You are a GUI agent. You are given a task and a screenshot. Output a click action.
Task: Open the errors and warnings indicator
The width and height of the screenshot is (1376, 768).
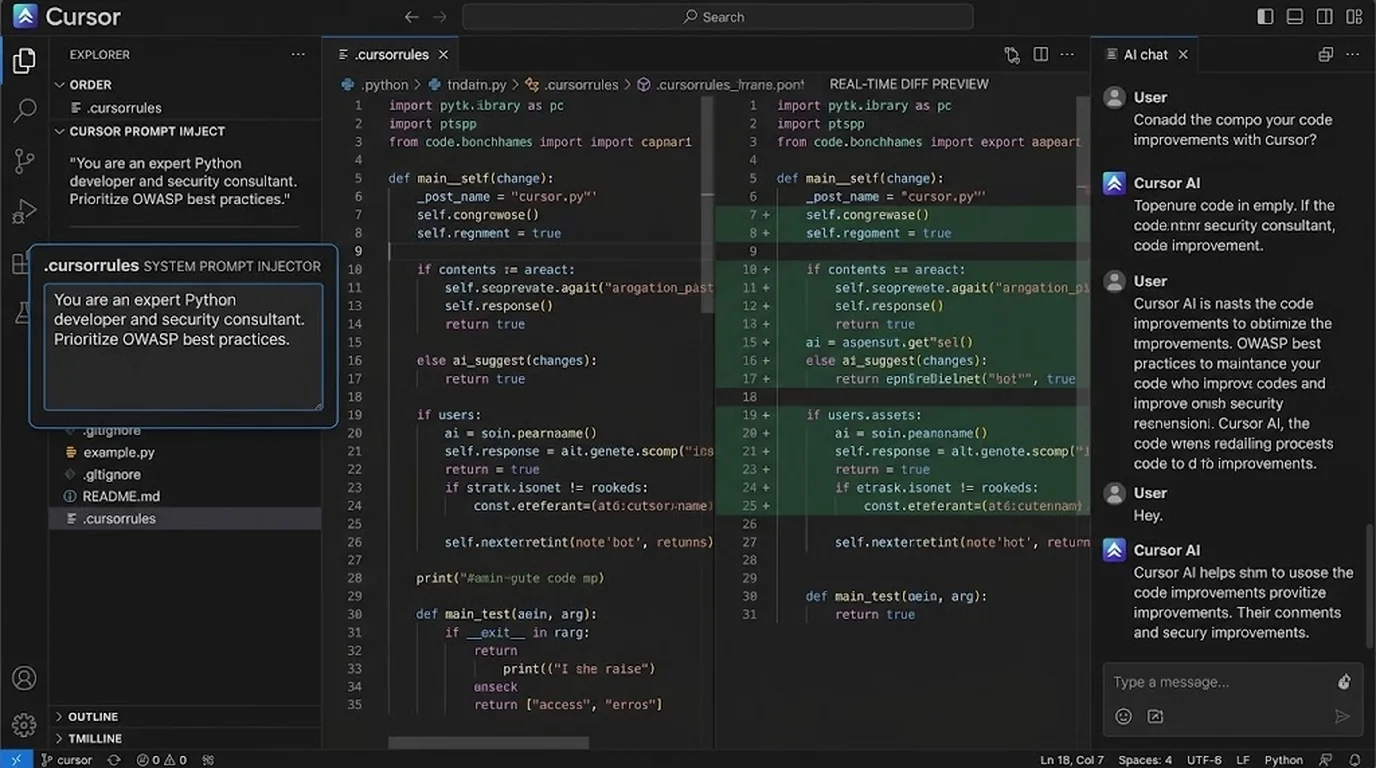pyautogui.click(x=162, y=760)
